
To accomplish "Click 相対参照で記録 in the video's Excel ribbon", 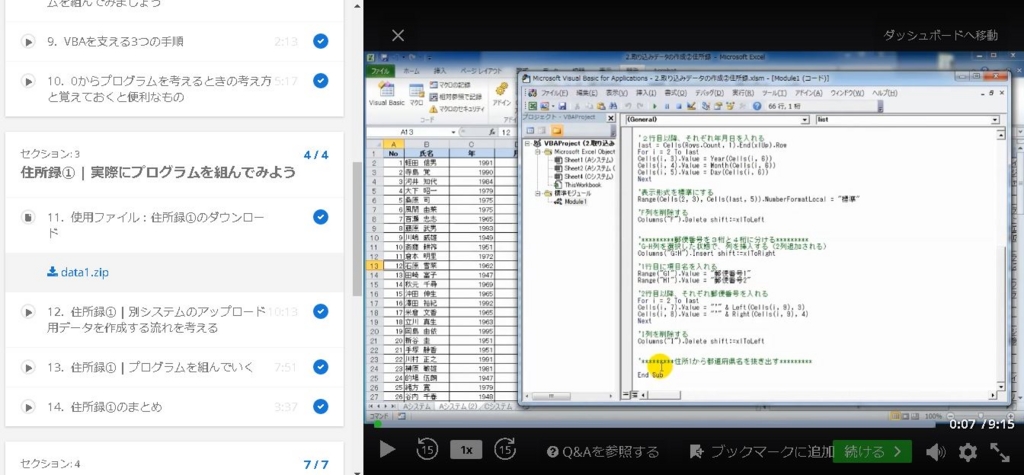I will pyautogui.click(x=455, y=97).
